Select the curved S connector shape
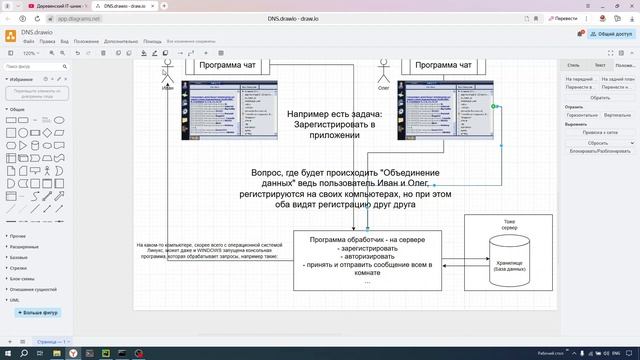Viewport: 640px width, 360px height. [35, 196]
